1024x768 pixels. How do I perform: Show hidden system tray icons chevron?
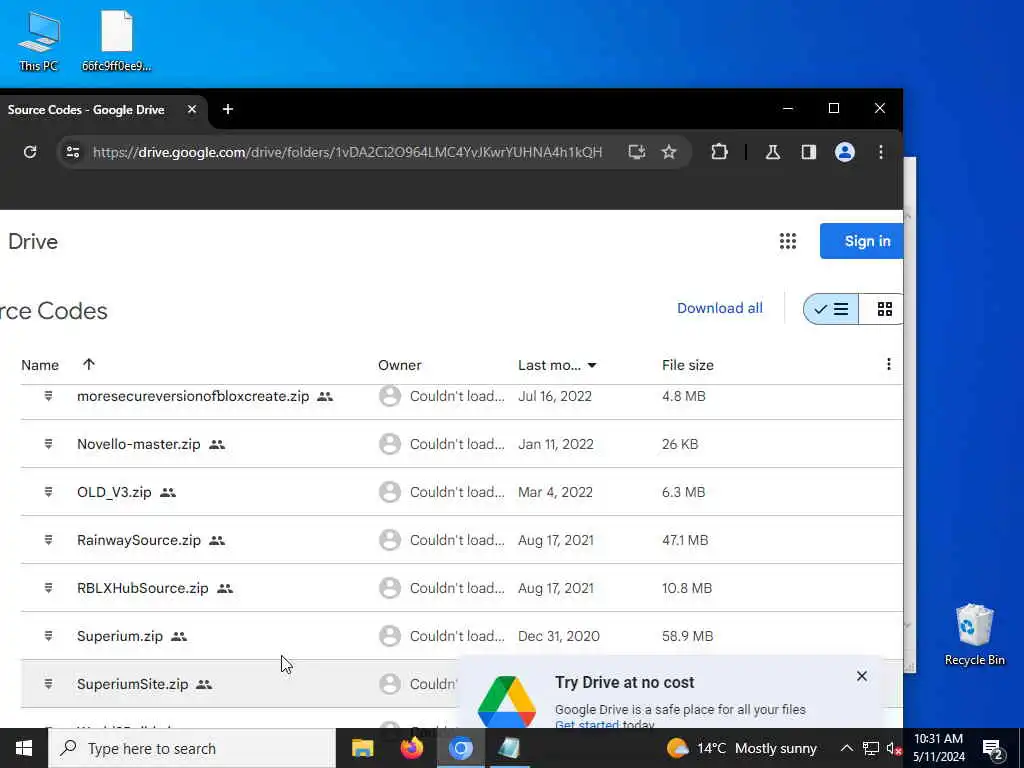[846, 748]
